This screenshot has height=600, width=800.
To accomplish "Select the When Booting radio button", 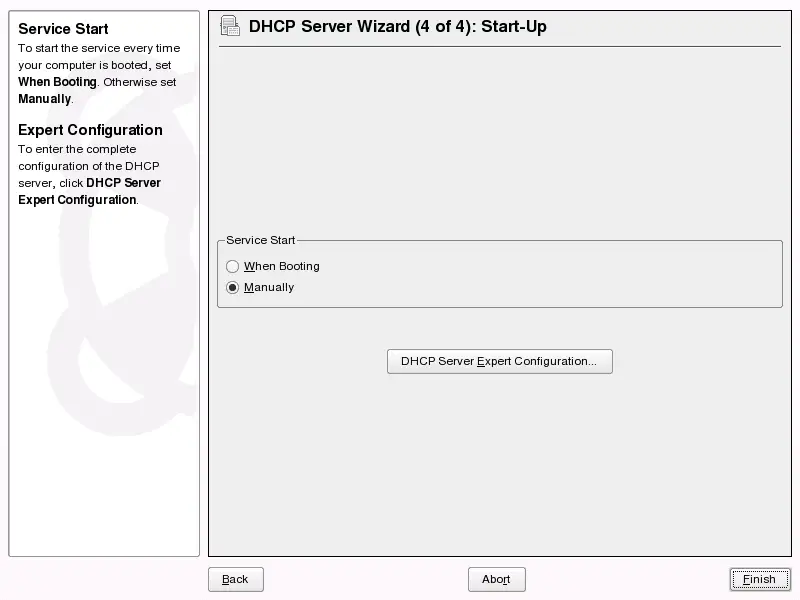I will pyautogui.click(x=233, y=266).
